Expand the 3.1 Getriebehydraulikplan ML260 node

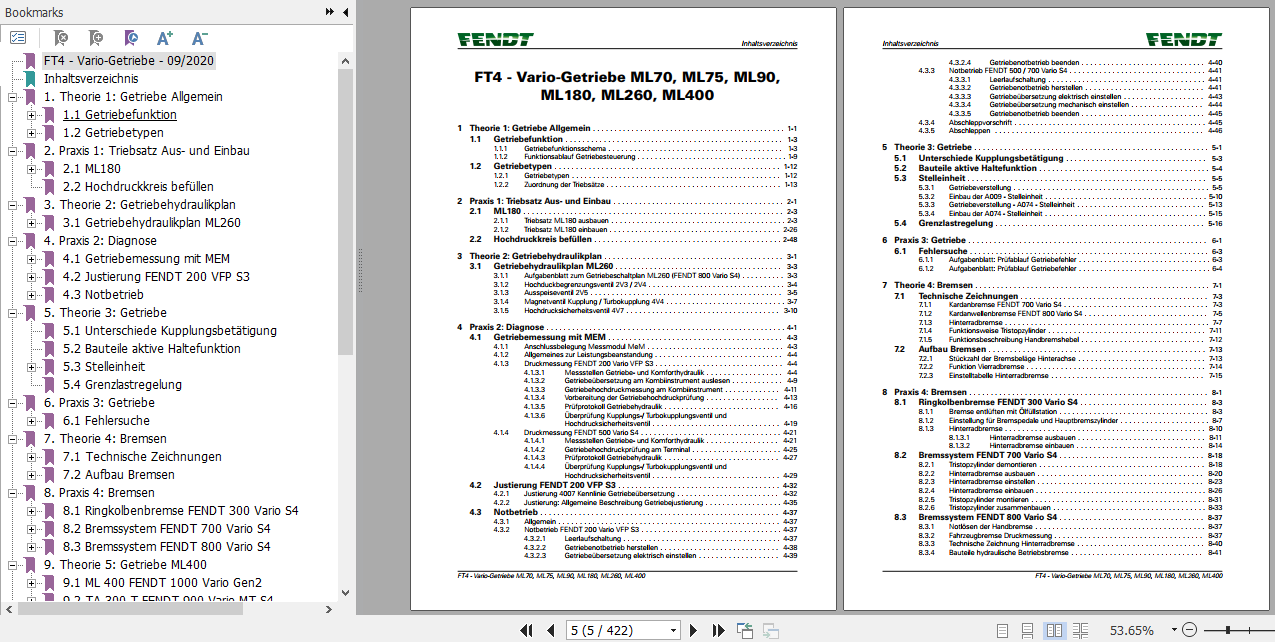pyautogui.click(x=31, y=223)
